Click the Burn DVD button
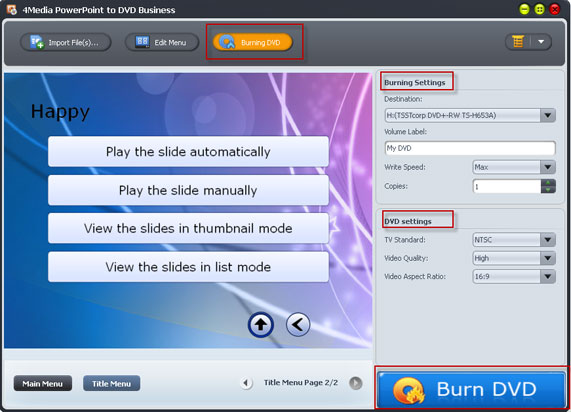The width and height of the screenshot is (571, 412). tap(471, 389)
